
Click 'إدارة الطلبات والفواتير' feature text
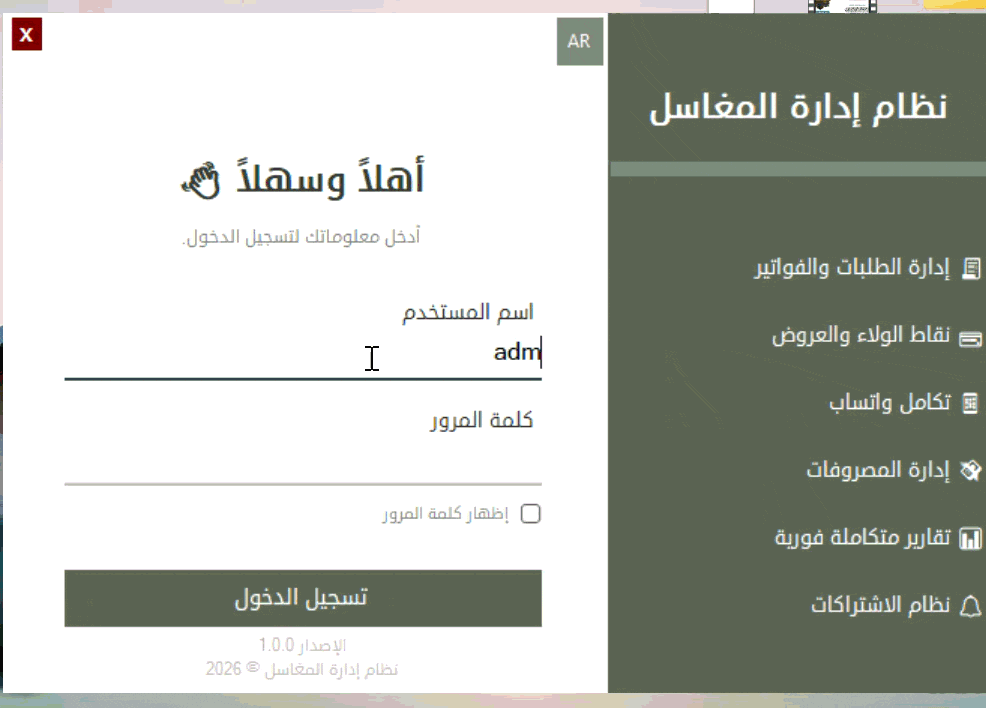coord(852,267)
